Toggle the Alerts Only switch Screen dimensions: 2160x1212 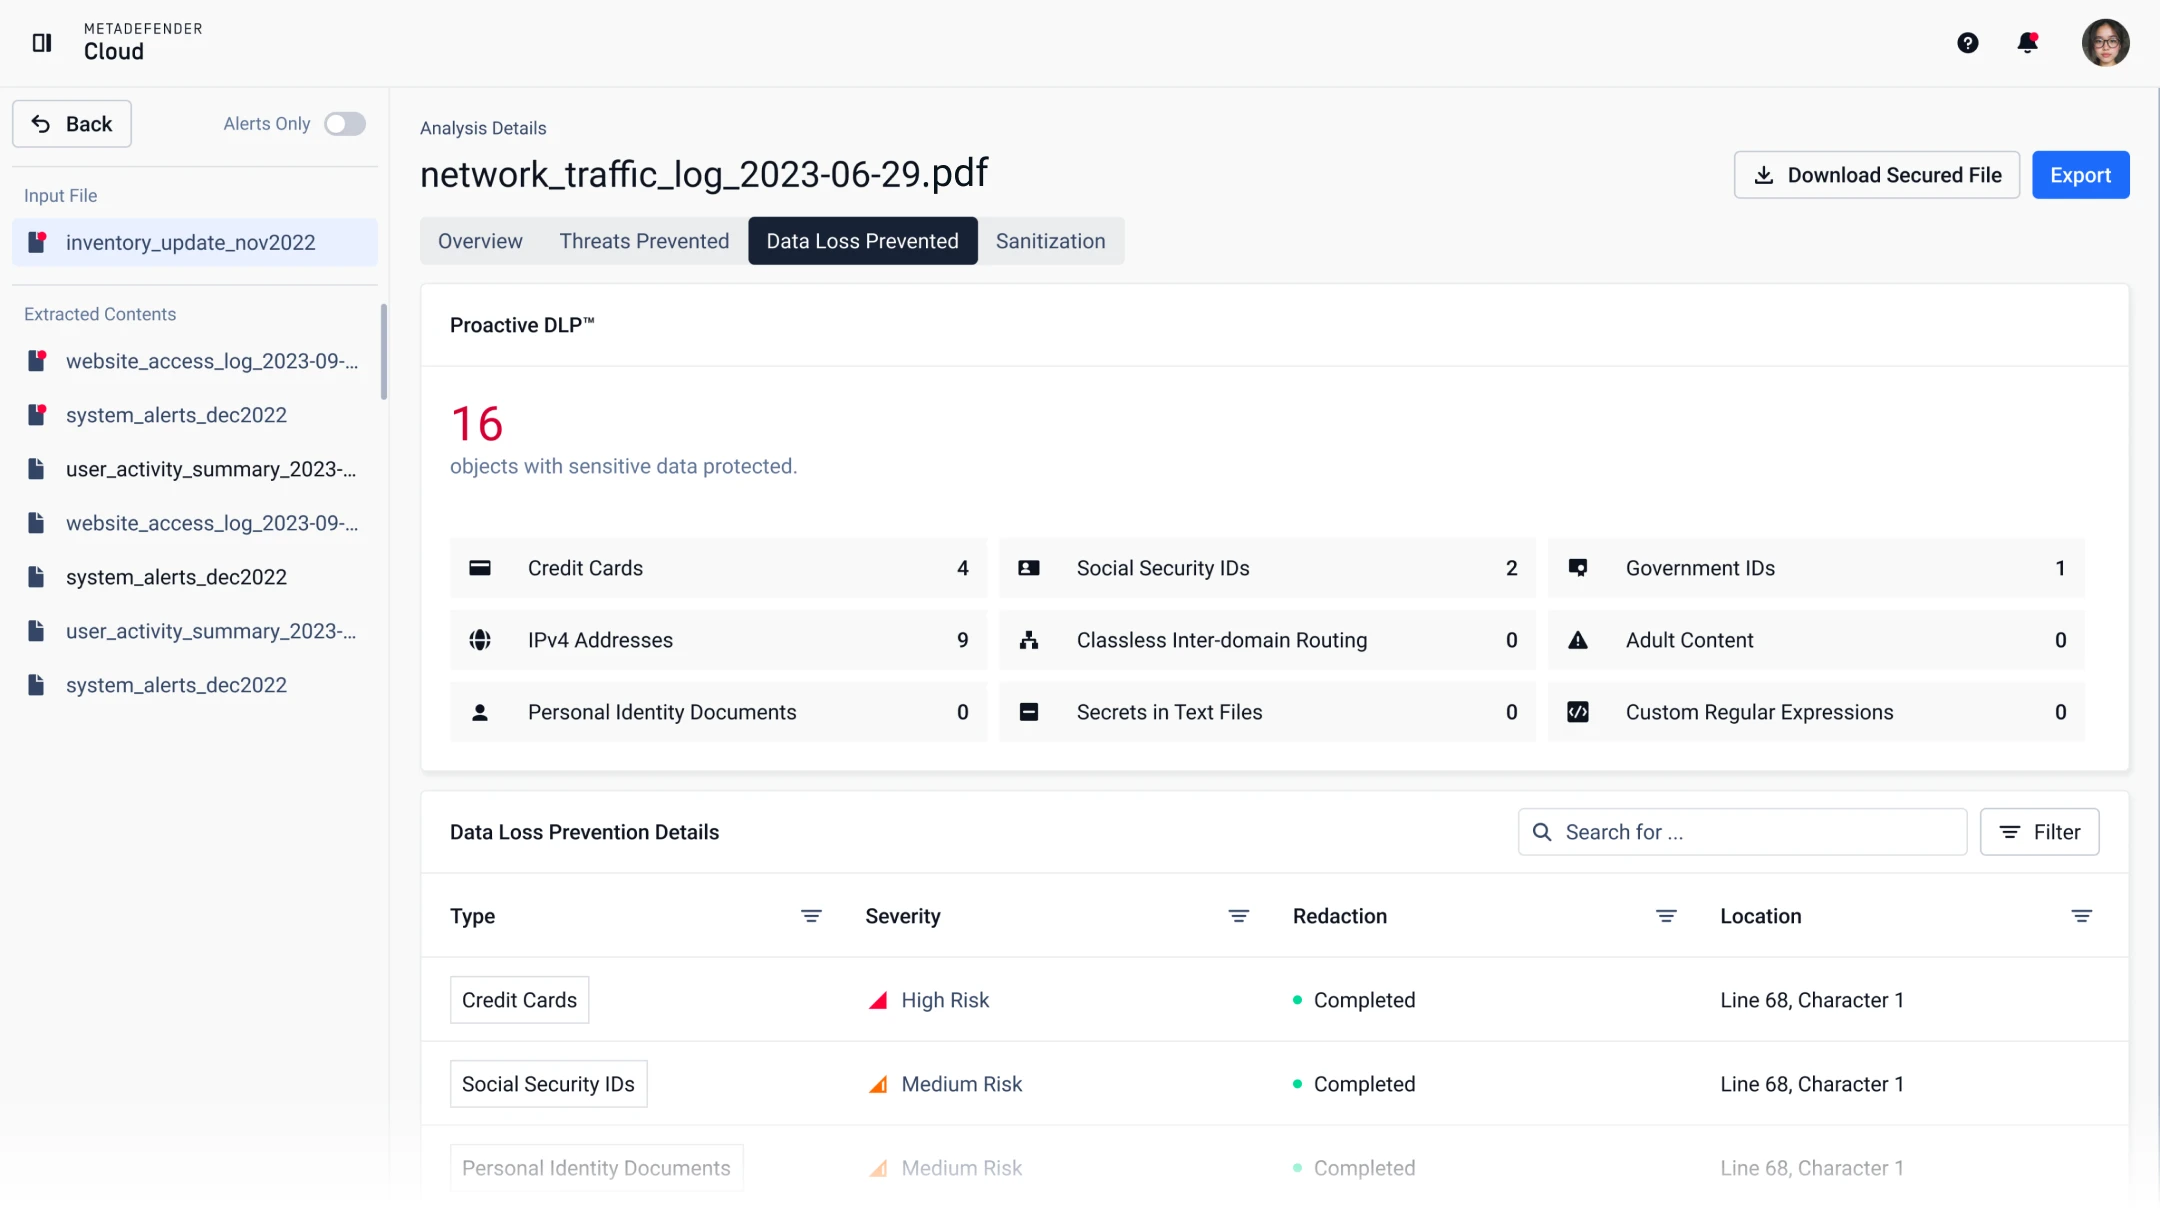tap(345, 124)
